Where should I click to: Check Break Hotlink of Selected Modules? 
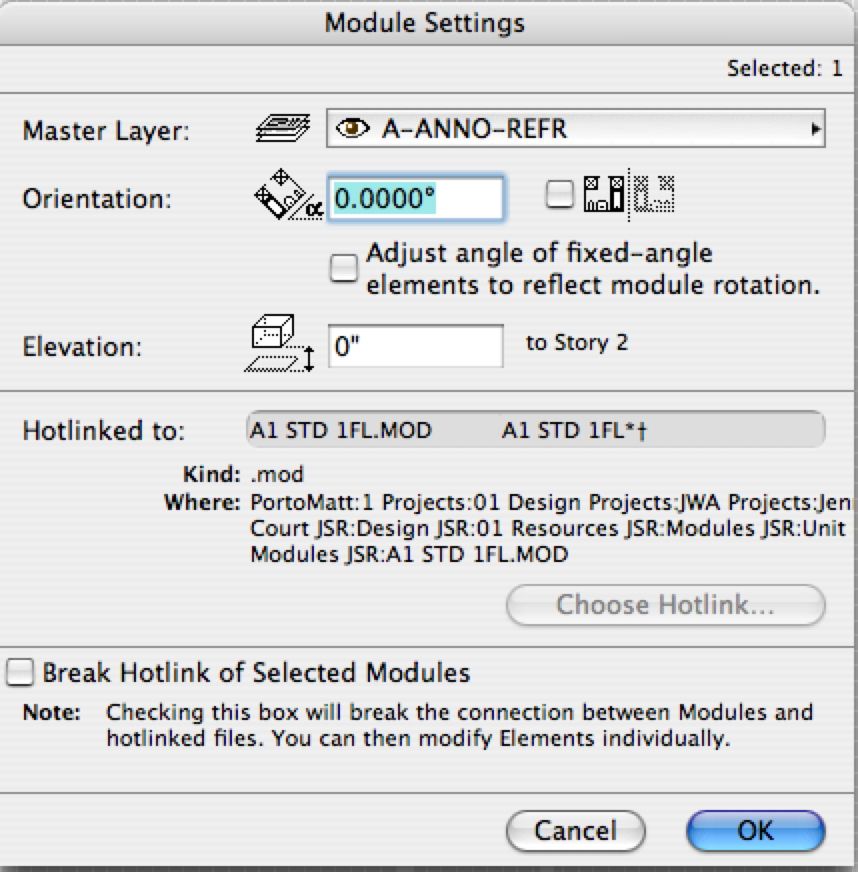[18, 672]
